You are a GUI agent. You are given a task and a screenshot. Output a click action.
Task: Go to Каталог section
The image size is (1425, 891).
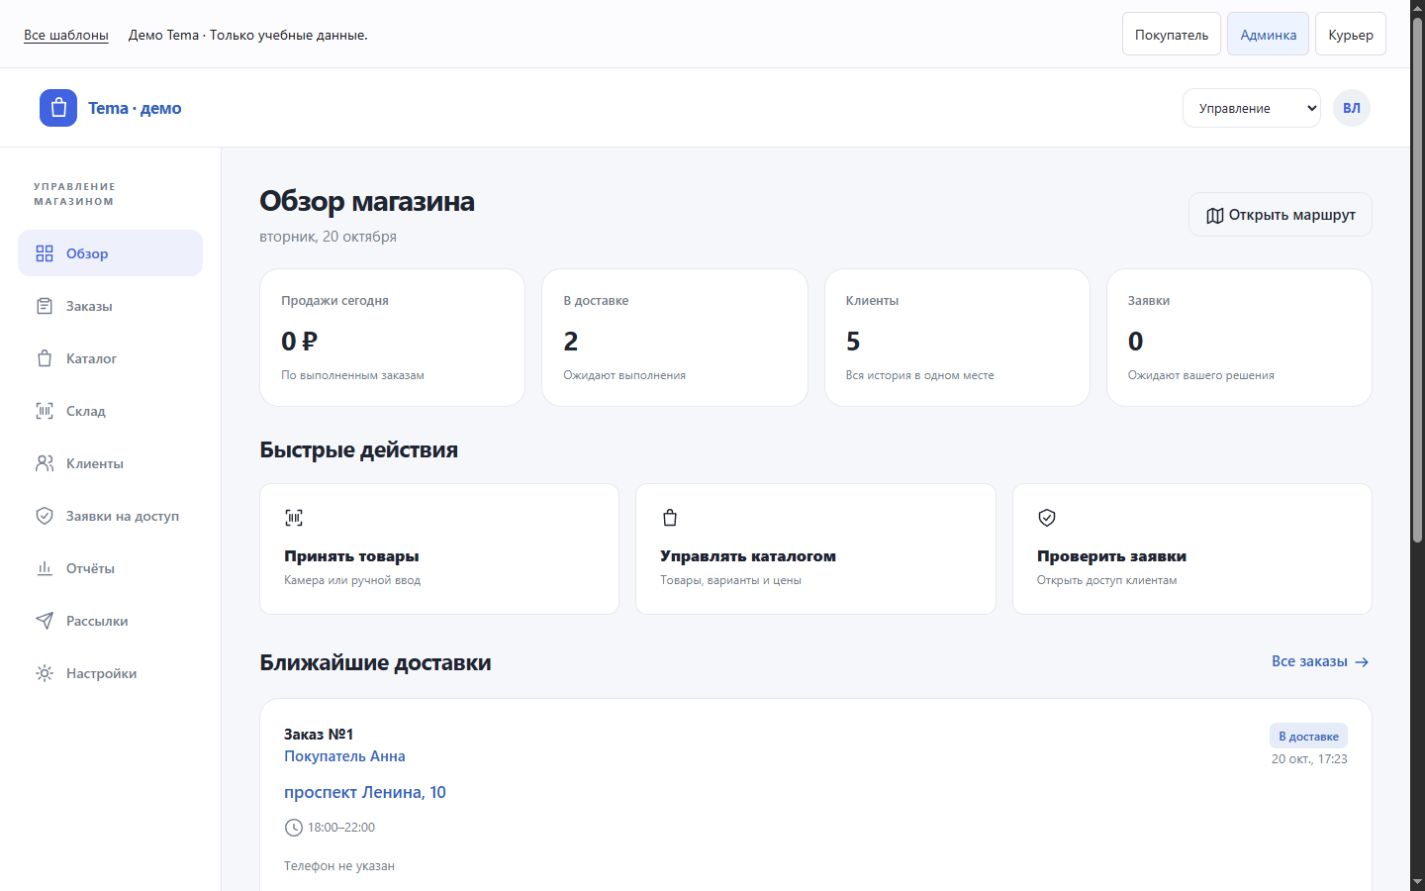110,358
